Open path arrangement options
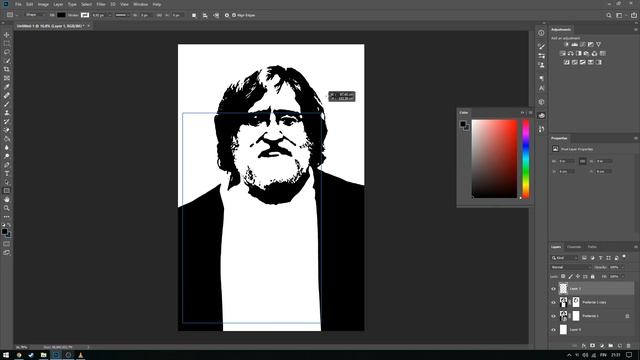This screenshot has width=640, height=360. 216,15
